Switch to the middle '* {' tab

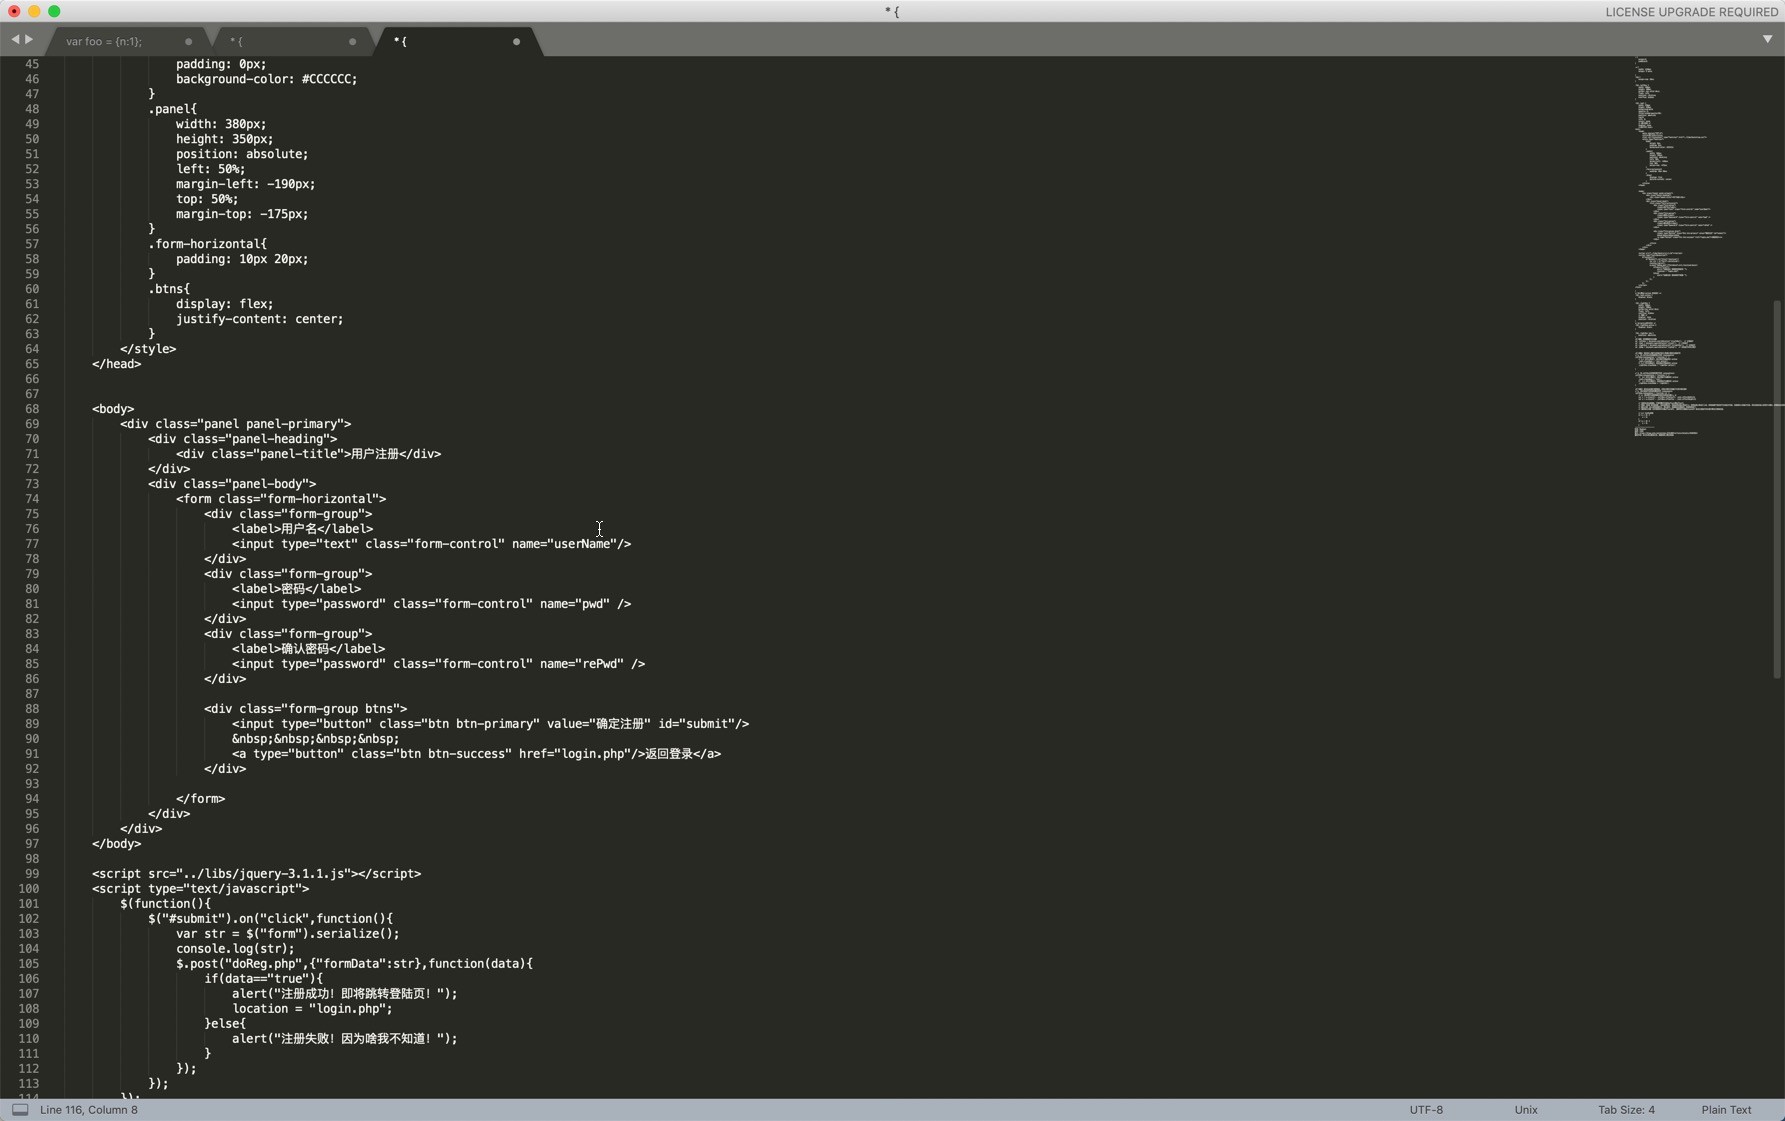237,41
